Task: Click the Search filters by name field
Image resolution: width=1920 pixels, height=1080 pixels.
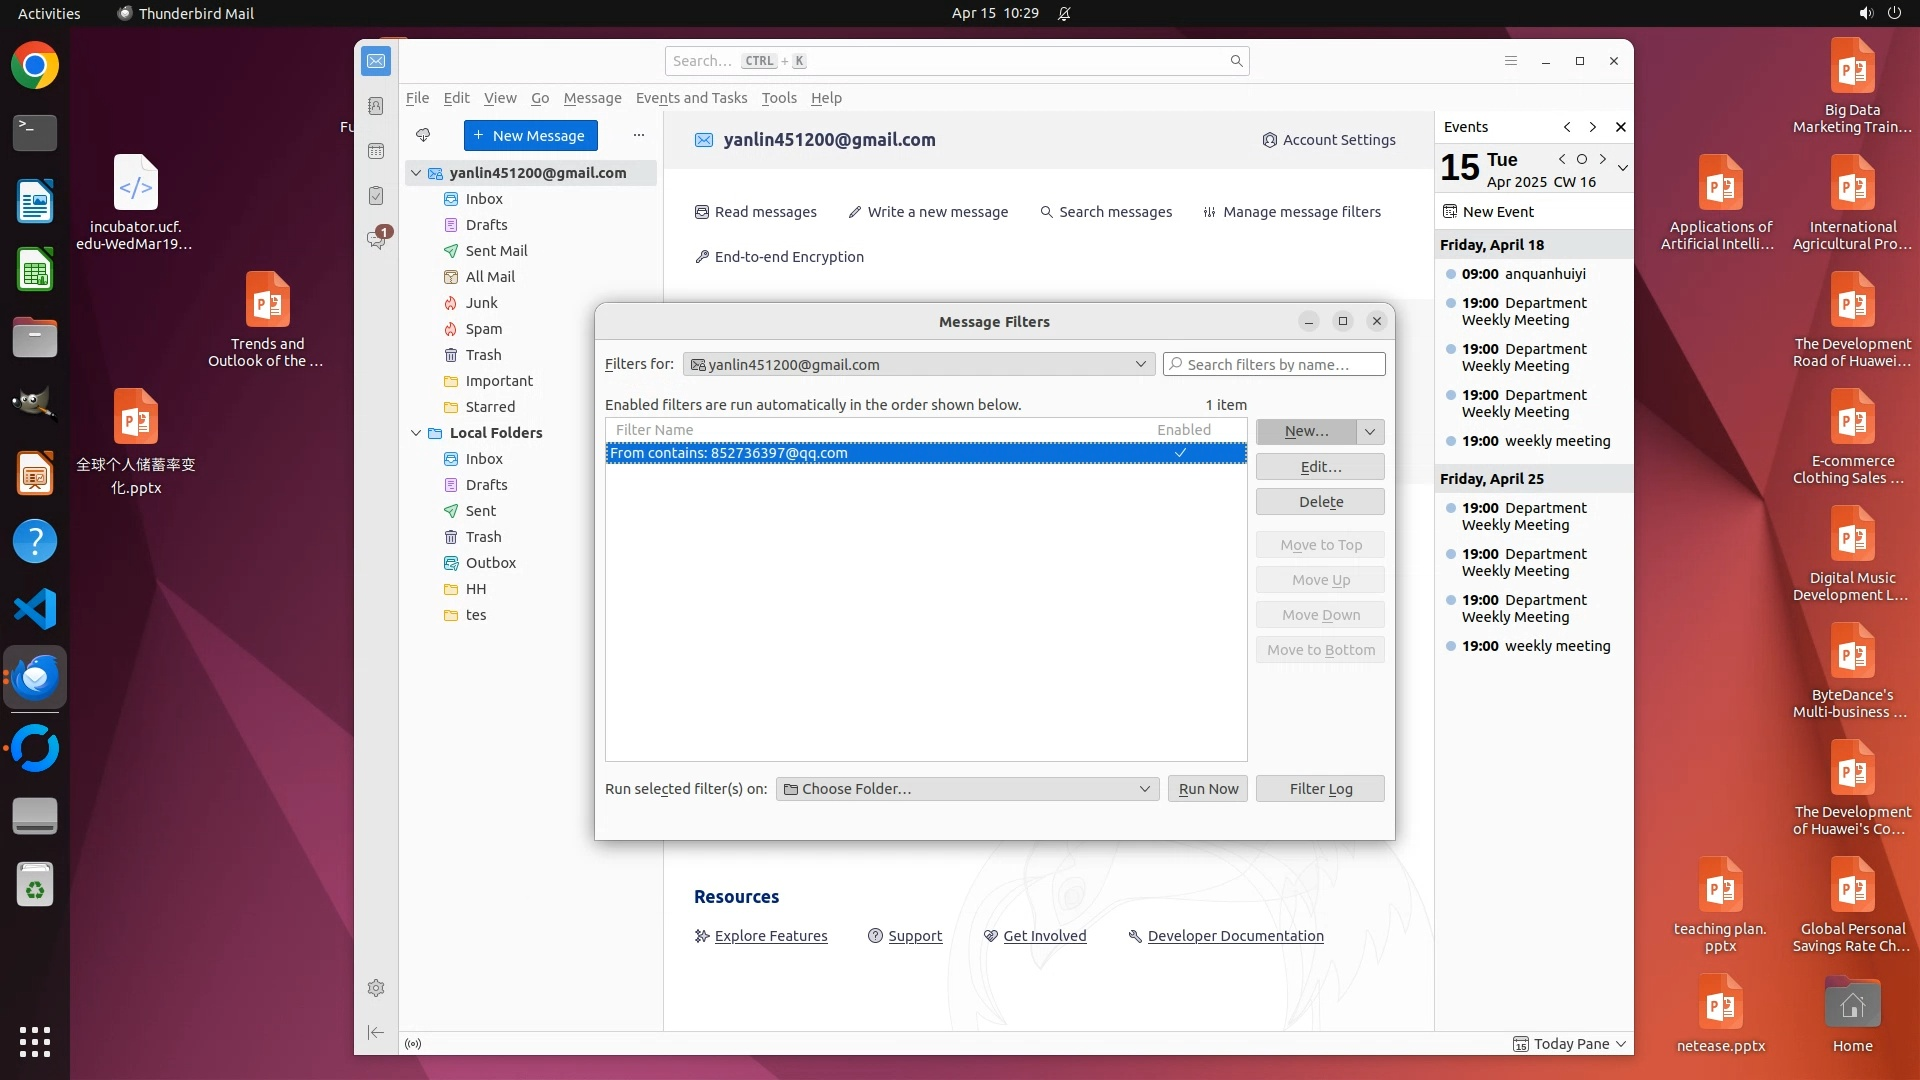Action: (x=1275, y=365)
